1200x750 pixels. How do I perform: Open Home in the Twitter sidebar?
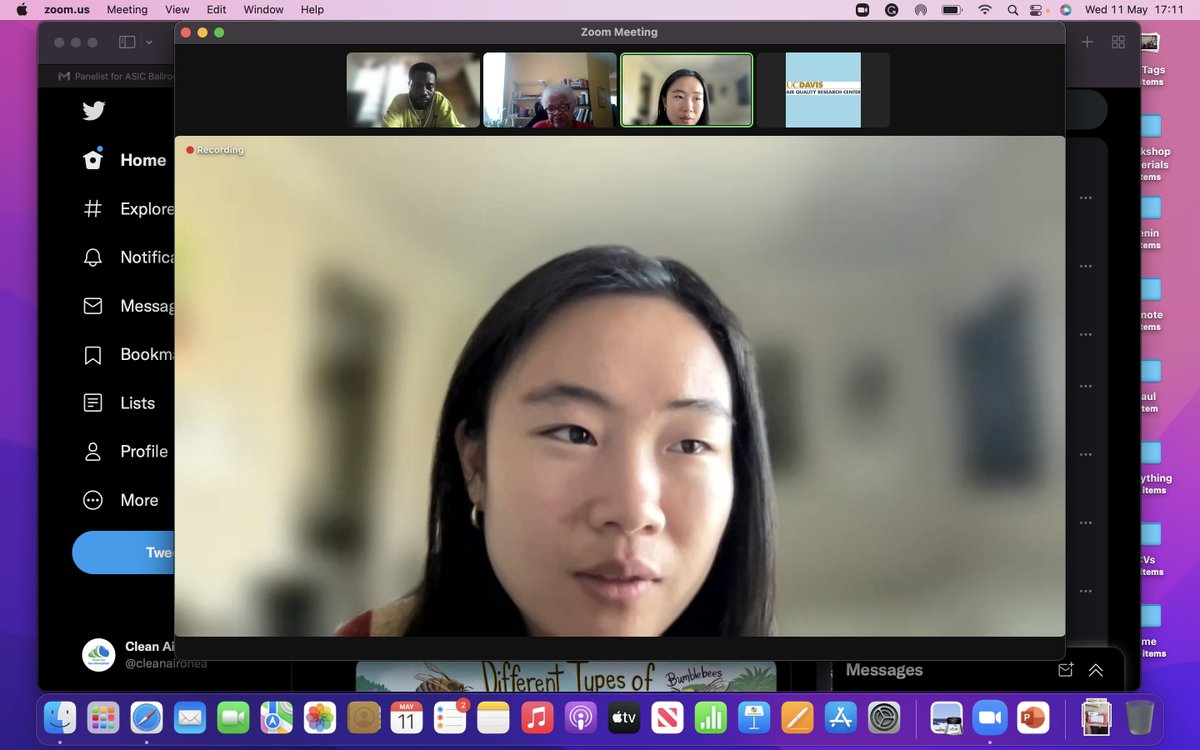point(124,160)
